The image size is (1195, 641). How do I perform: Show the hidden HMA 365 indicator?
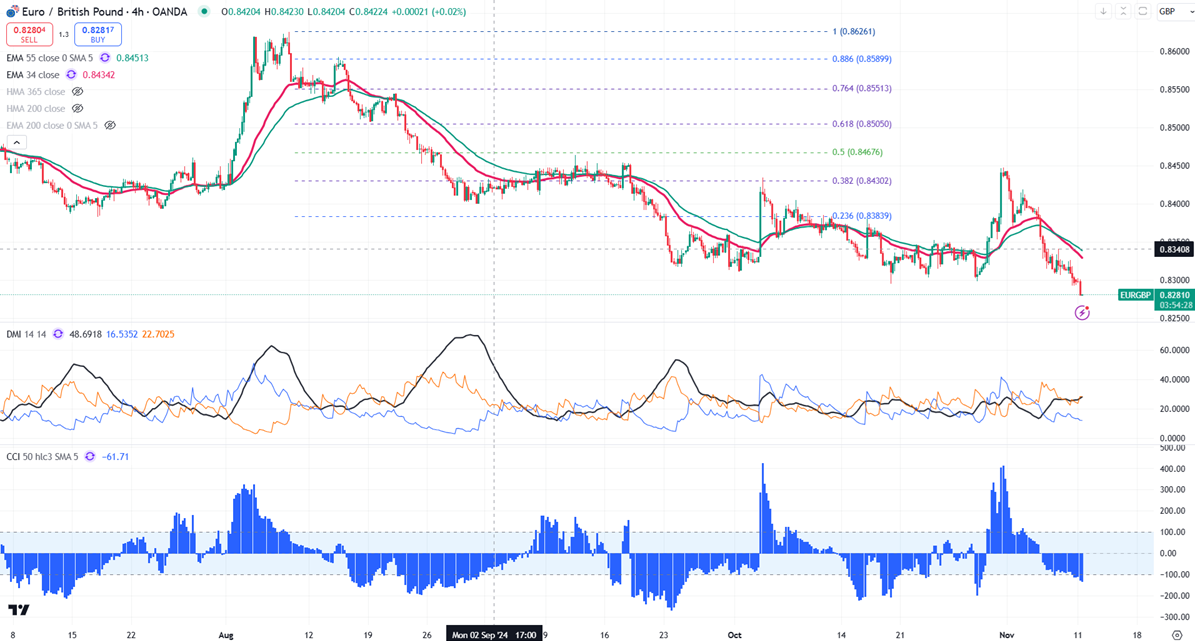click(78, 91)
